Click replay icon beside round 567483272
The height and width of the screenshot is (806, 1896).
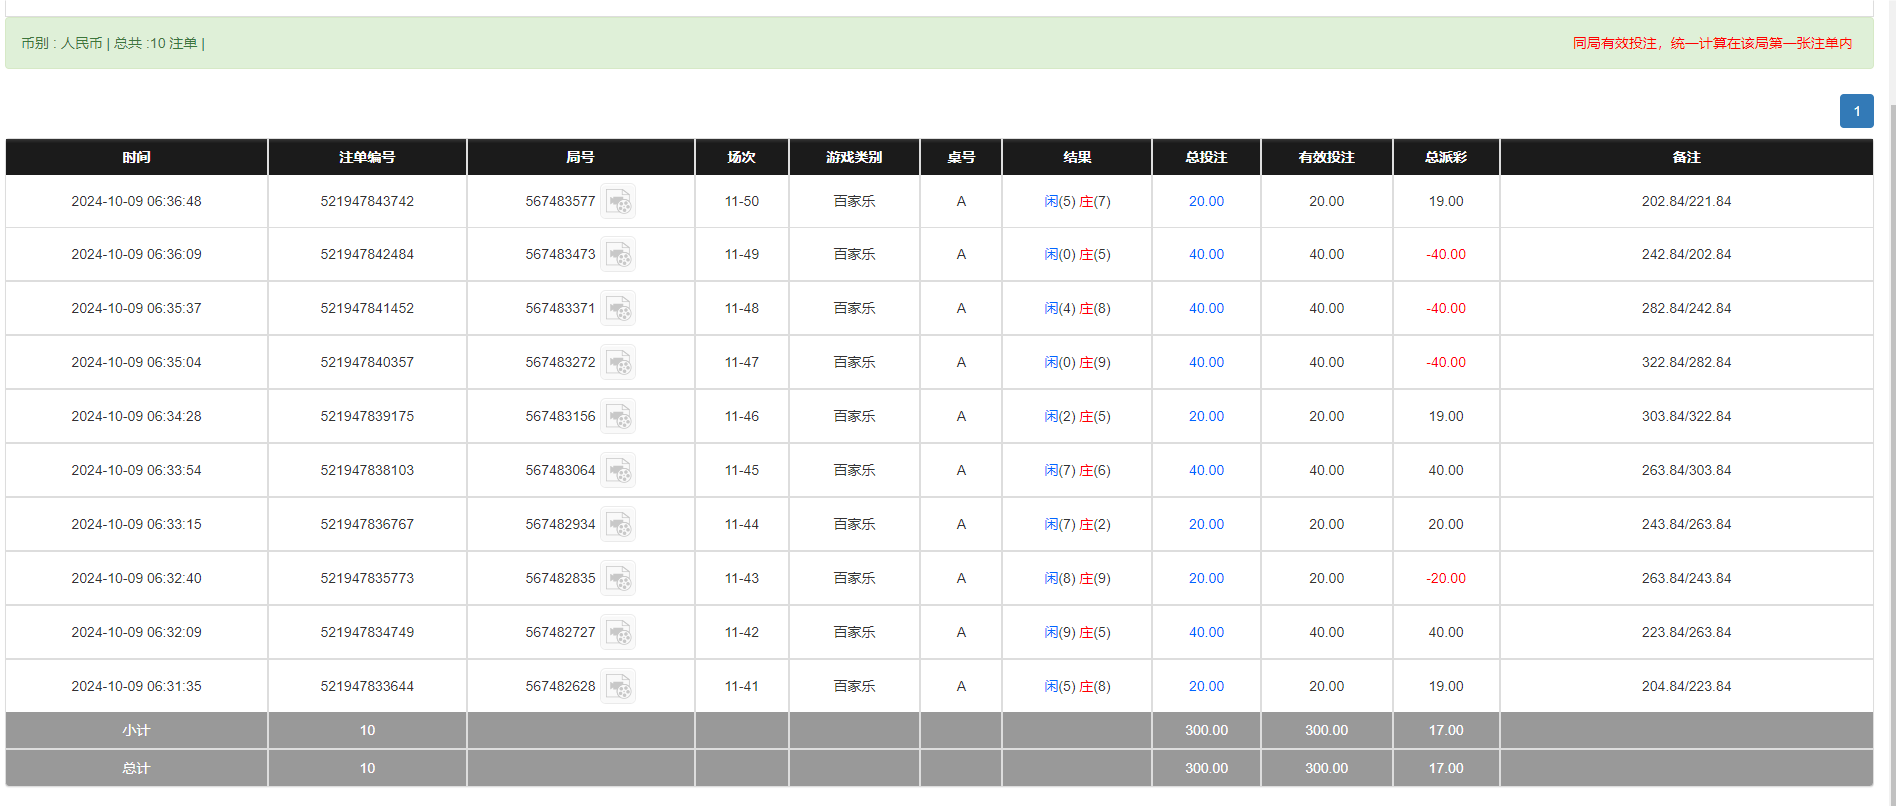pos(618,363)
